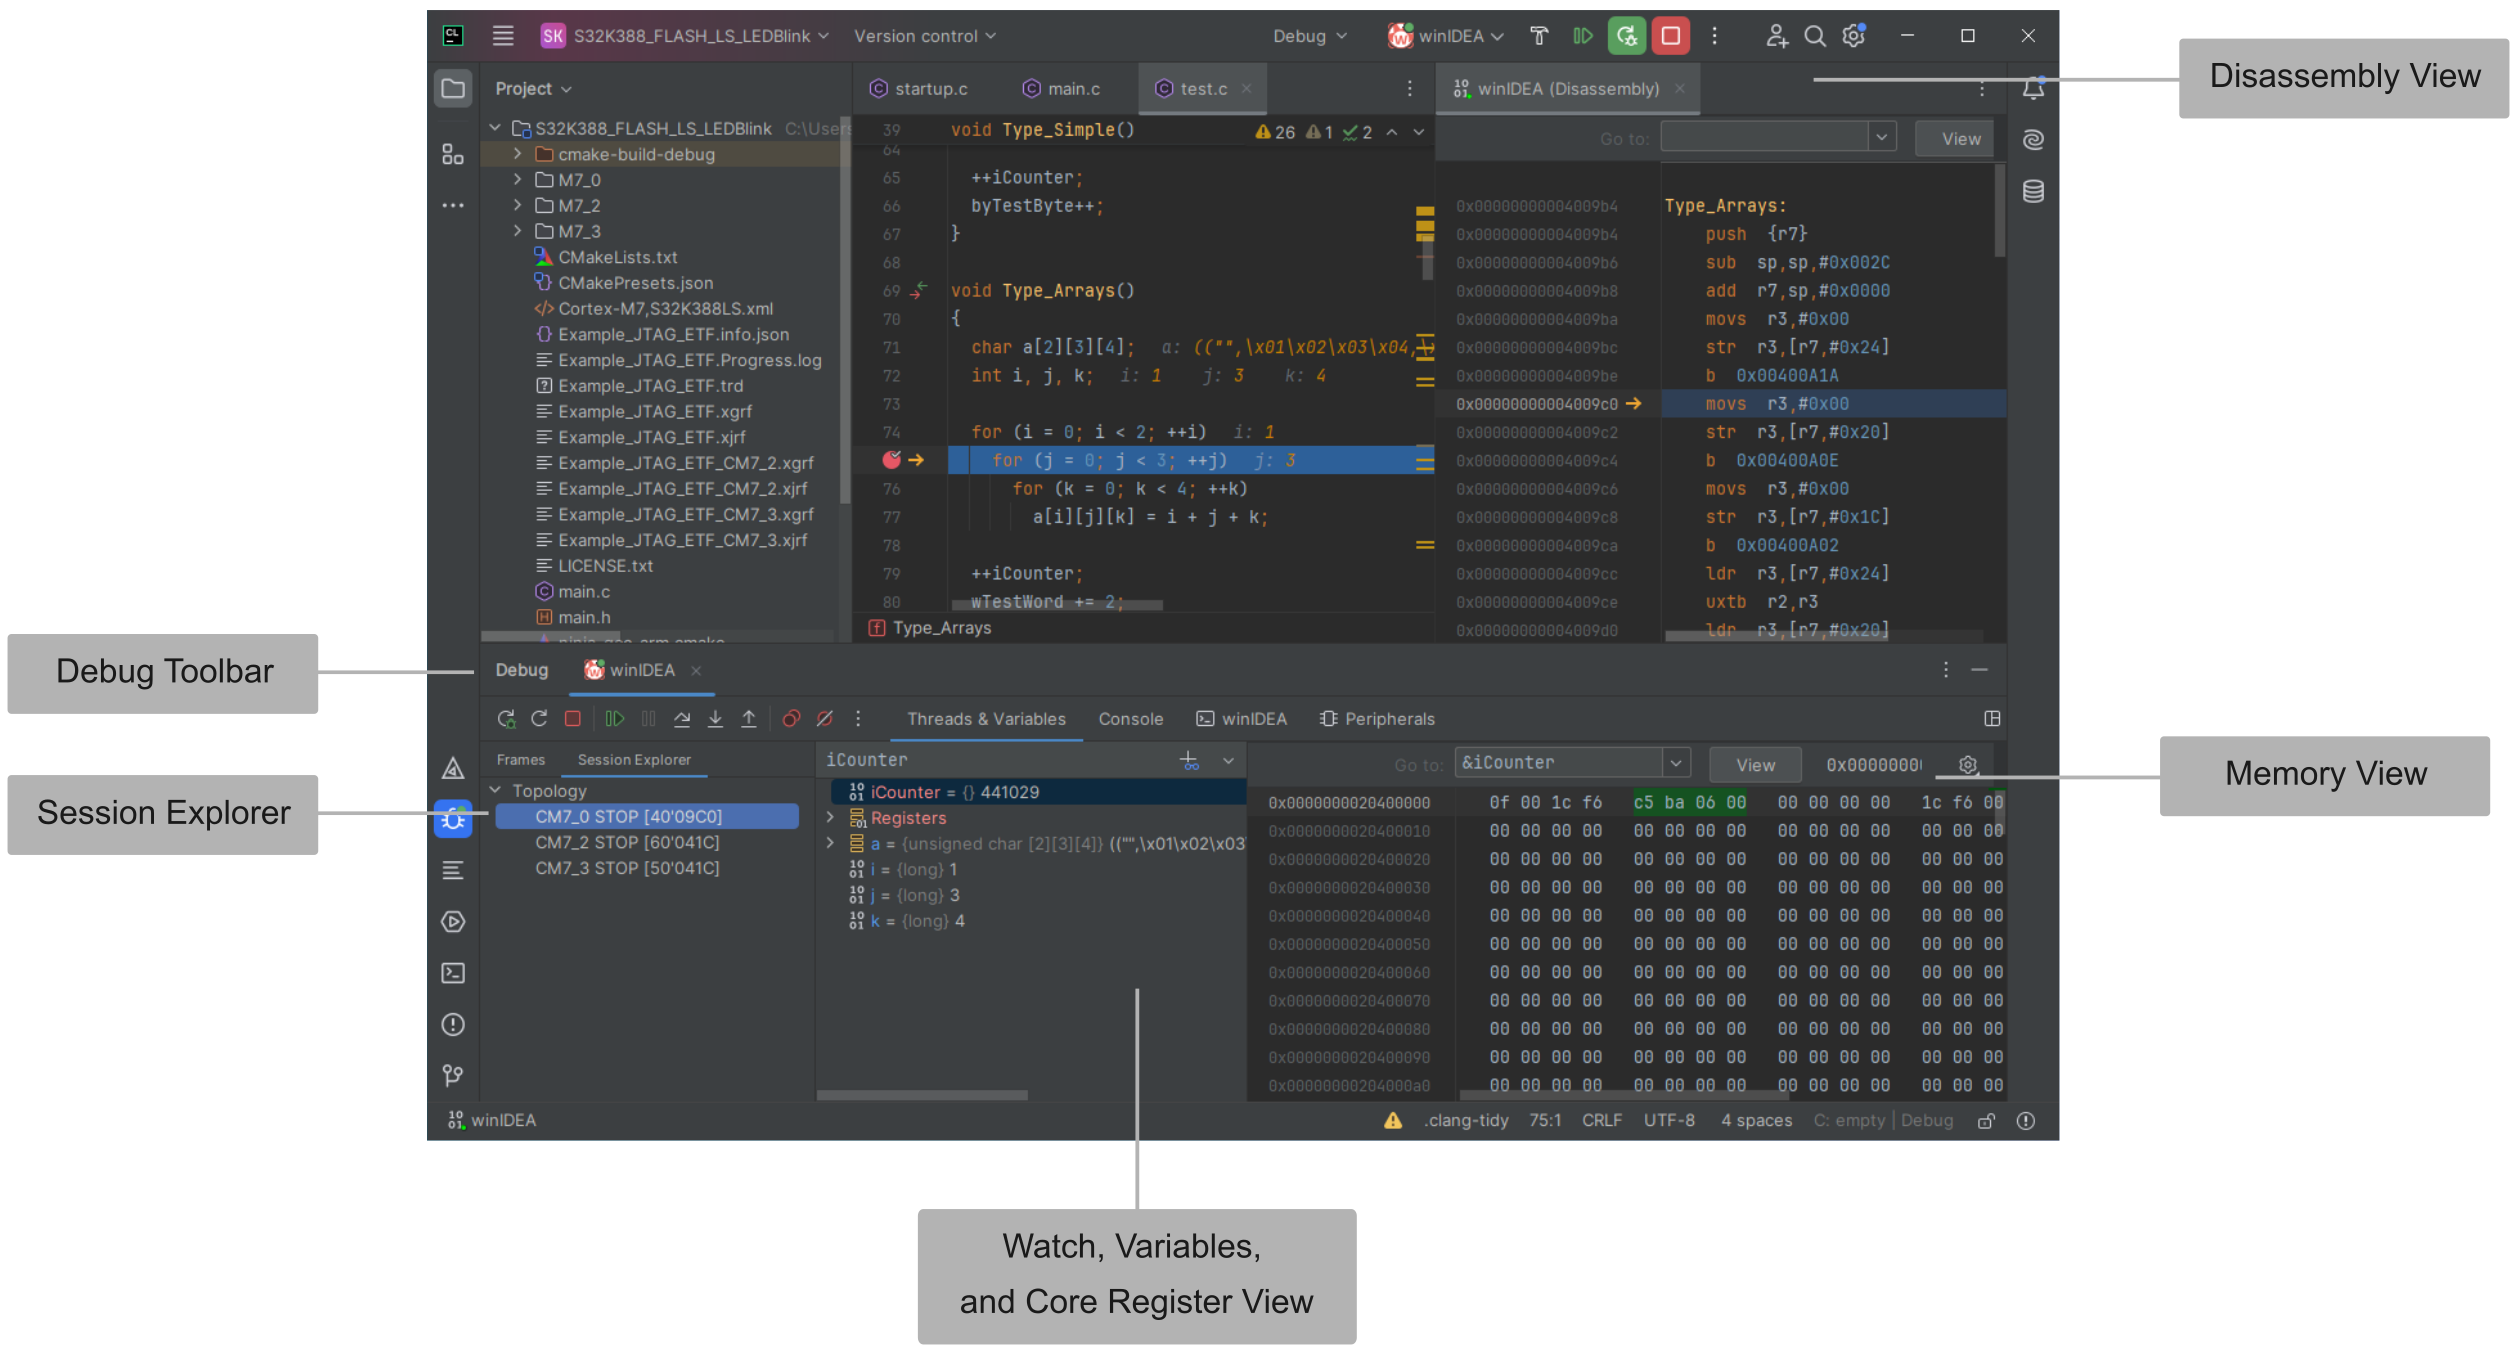Collapse the Topology node
Image resolution: width=2517 pixels, height=1352 pixels.
tap(495, 791)
